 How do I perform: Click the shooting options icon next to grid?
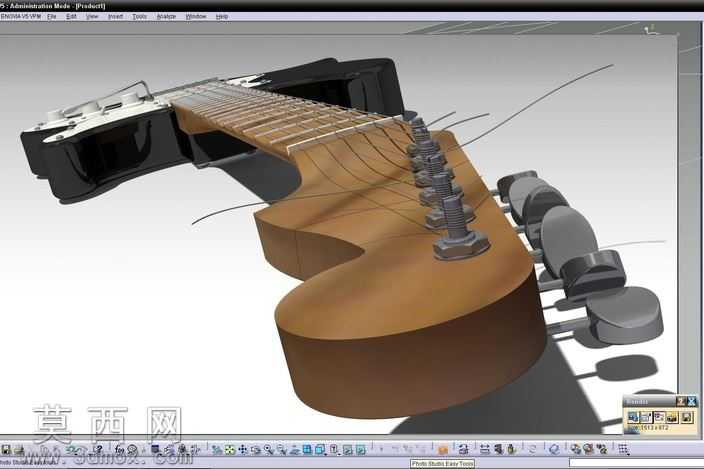pos(602,449)
